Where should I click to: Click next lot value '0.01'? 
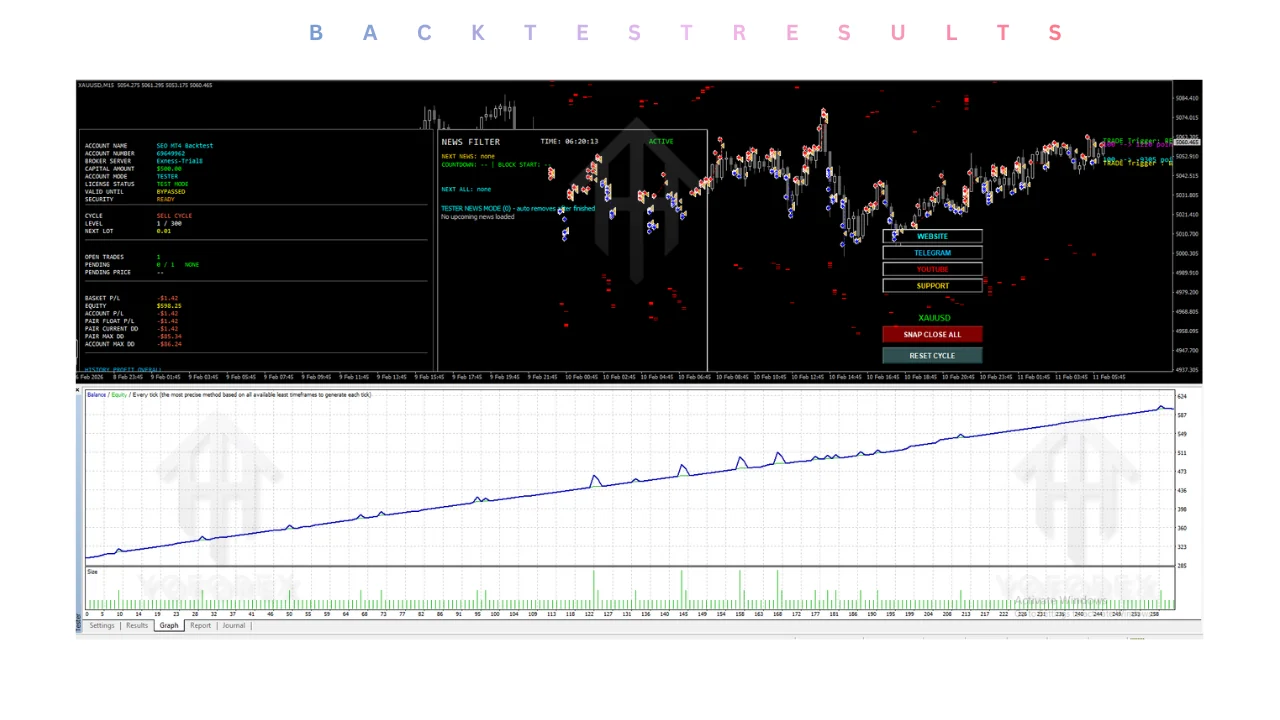[164, 231]
